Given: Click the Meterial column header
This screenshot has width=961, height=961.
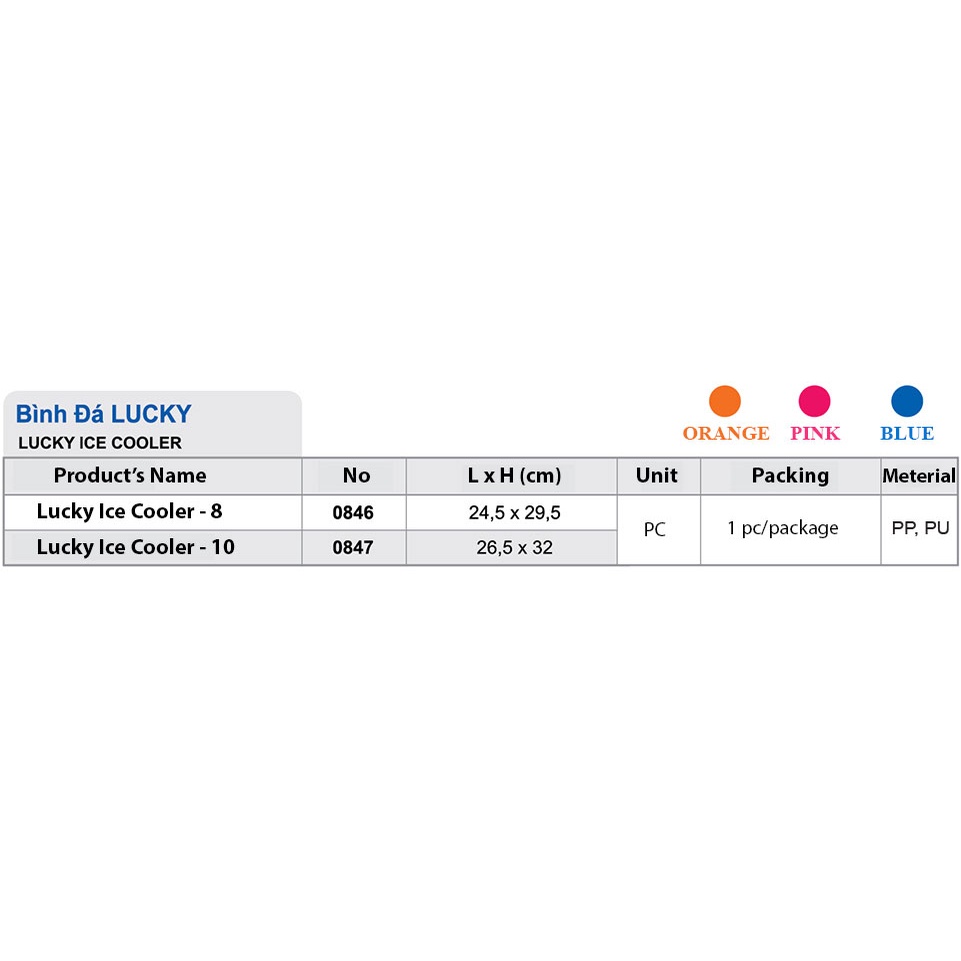Looking at the screenshot, I should pos(919,476).
